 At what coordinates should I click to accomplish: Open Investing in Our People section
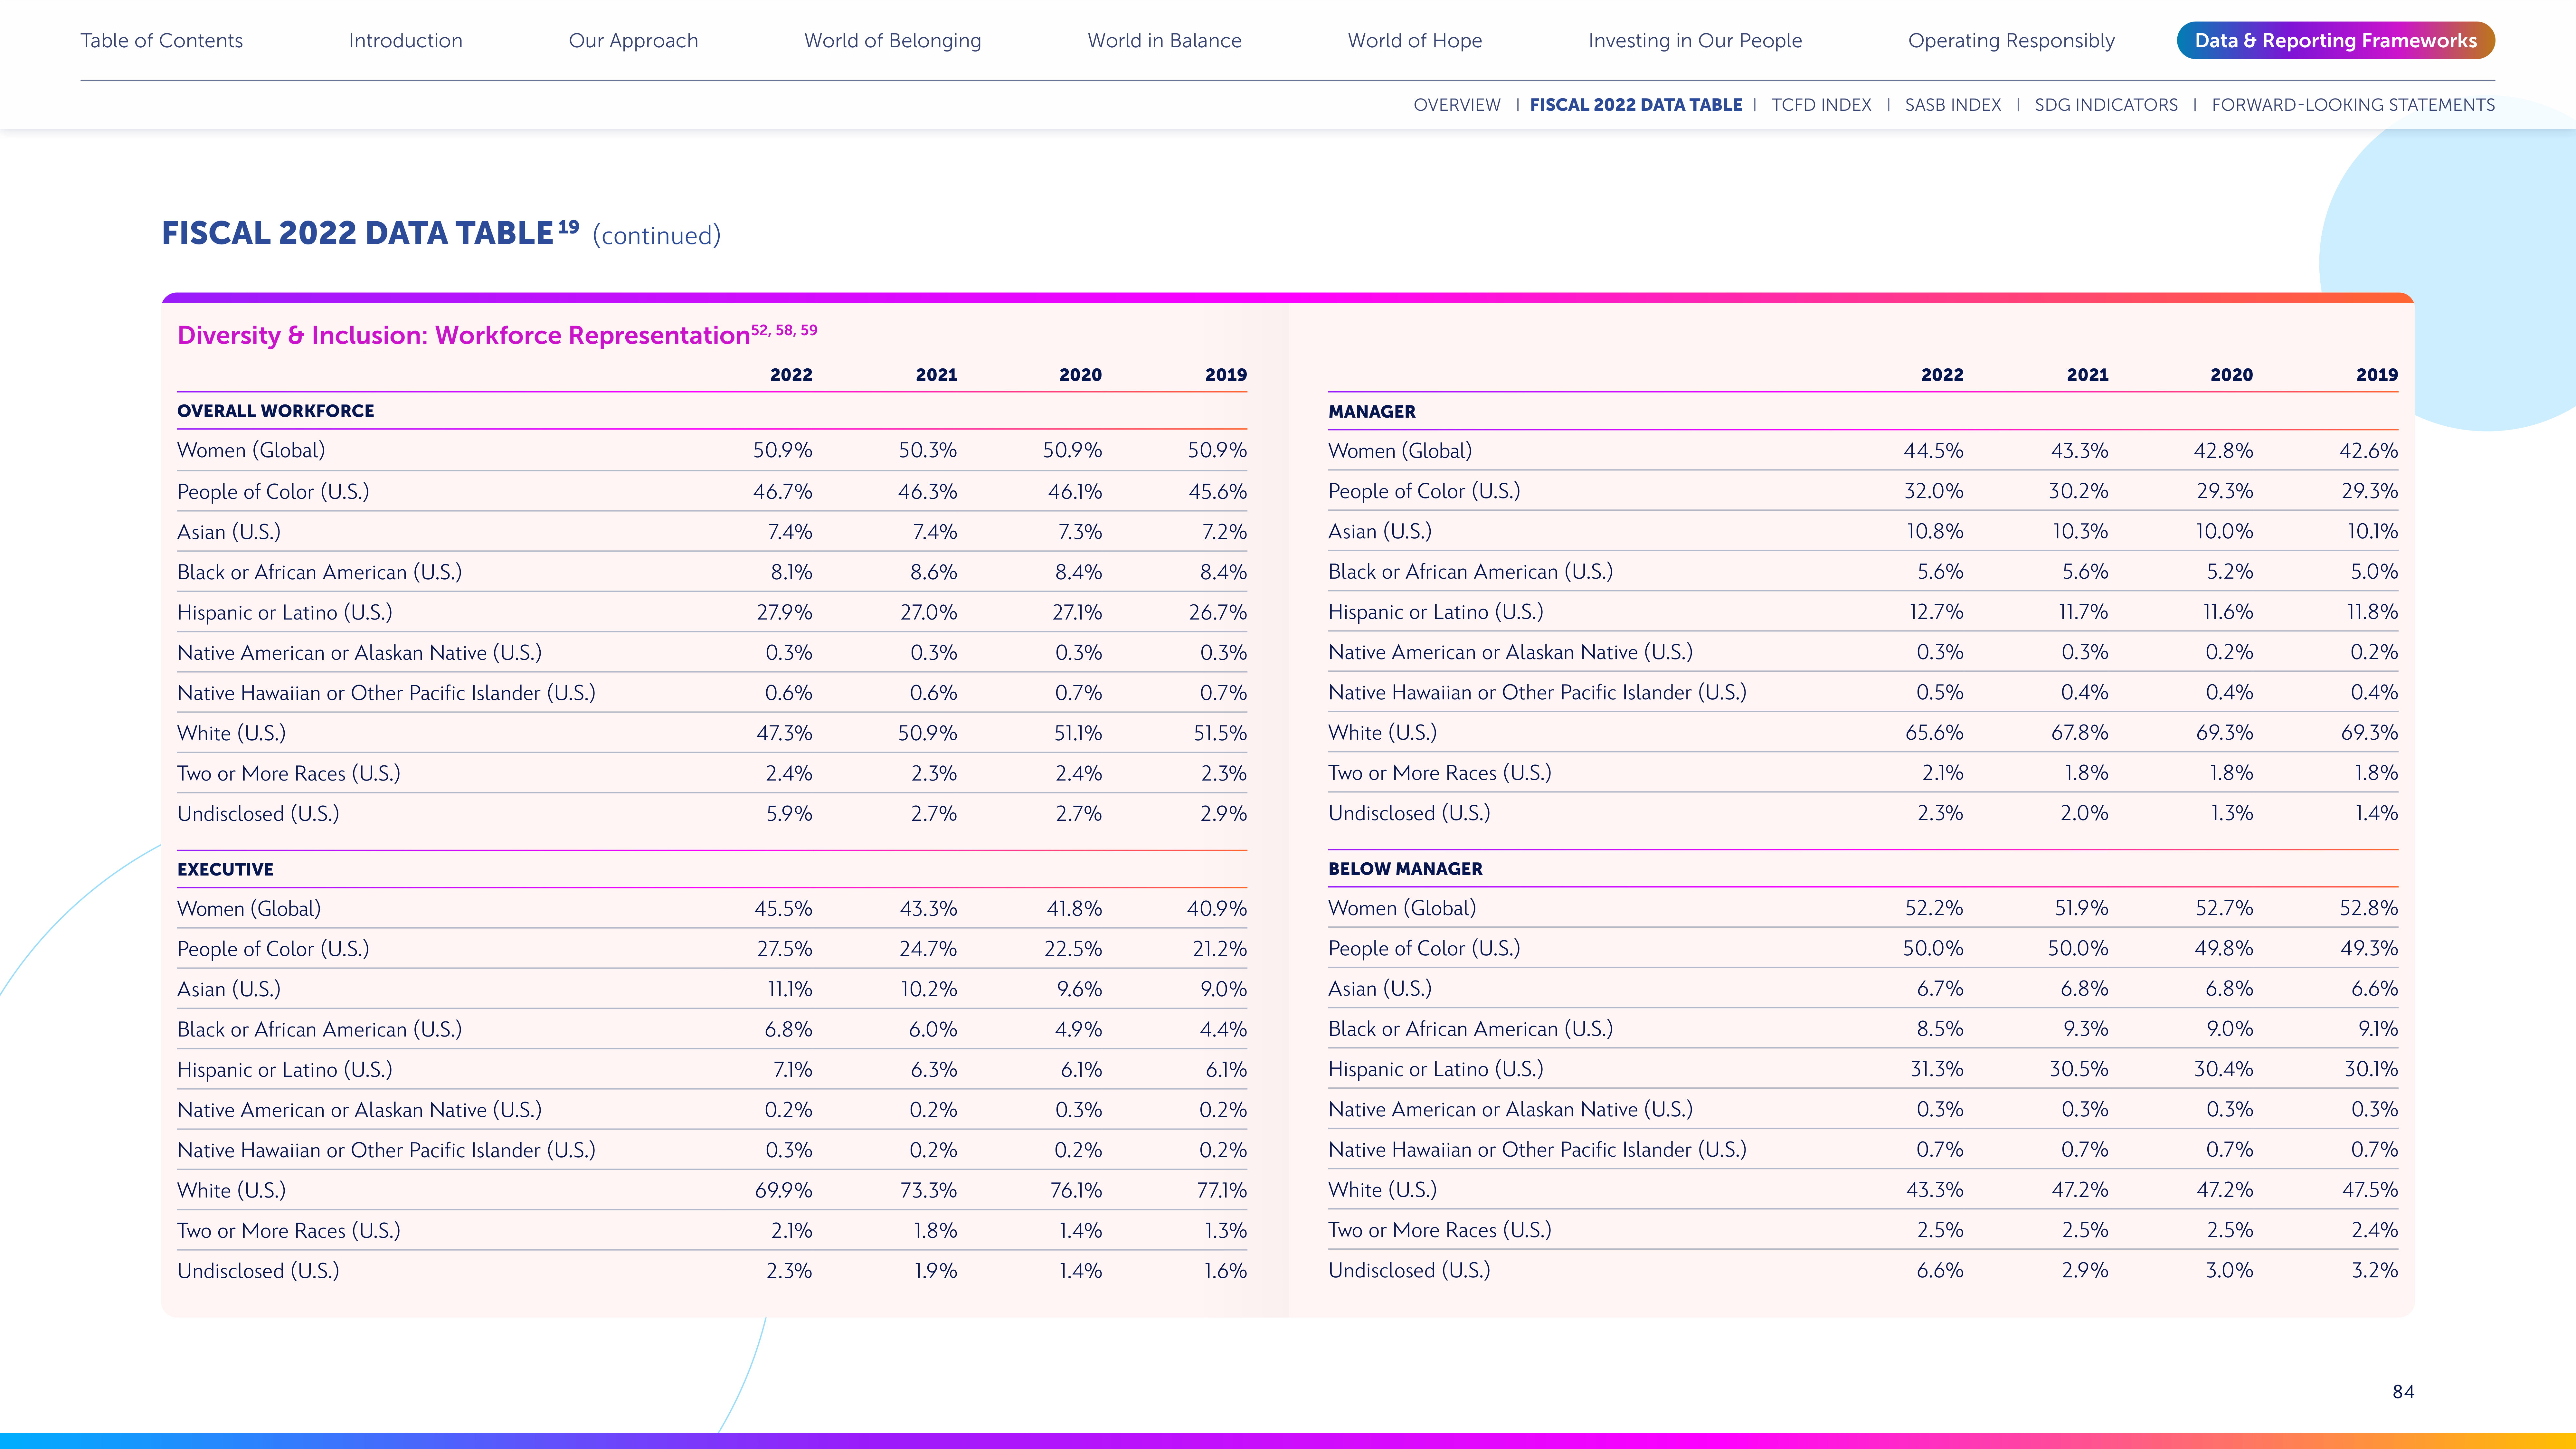[x=1695, y=41]
